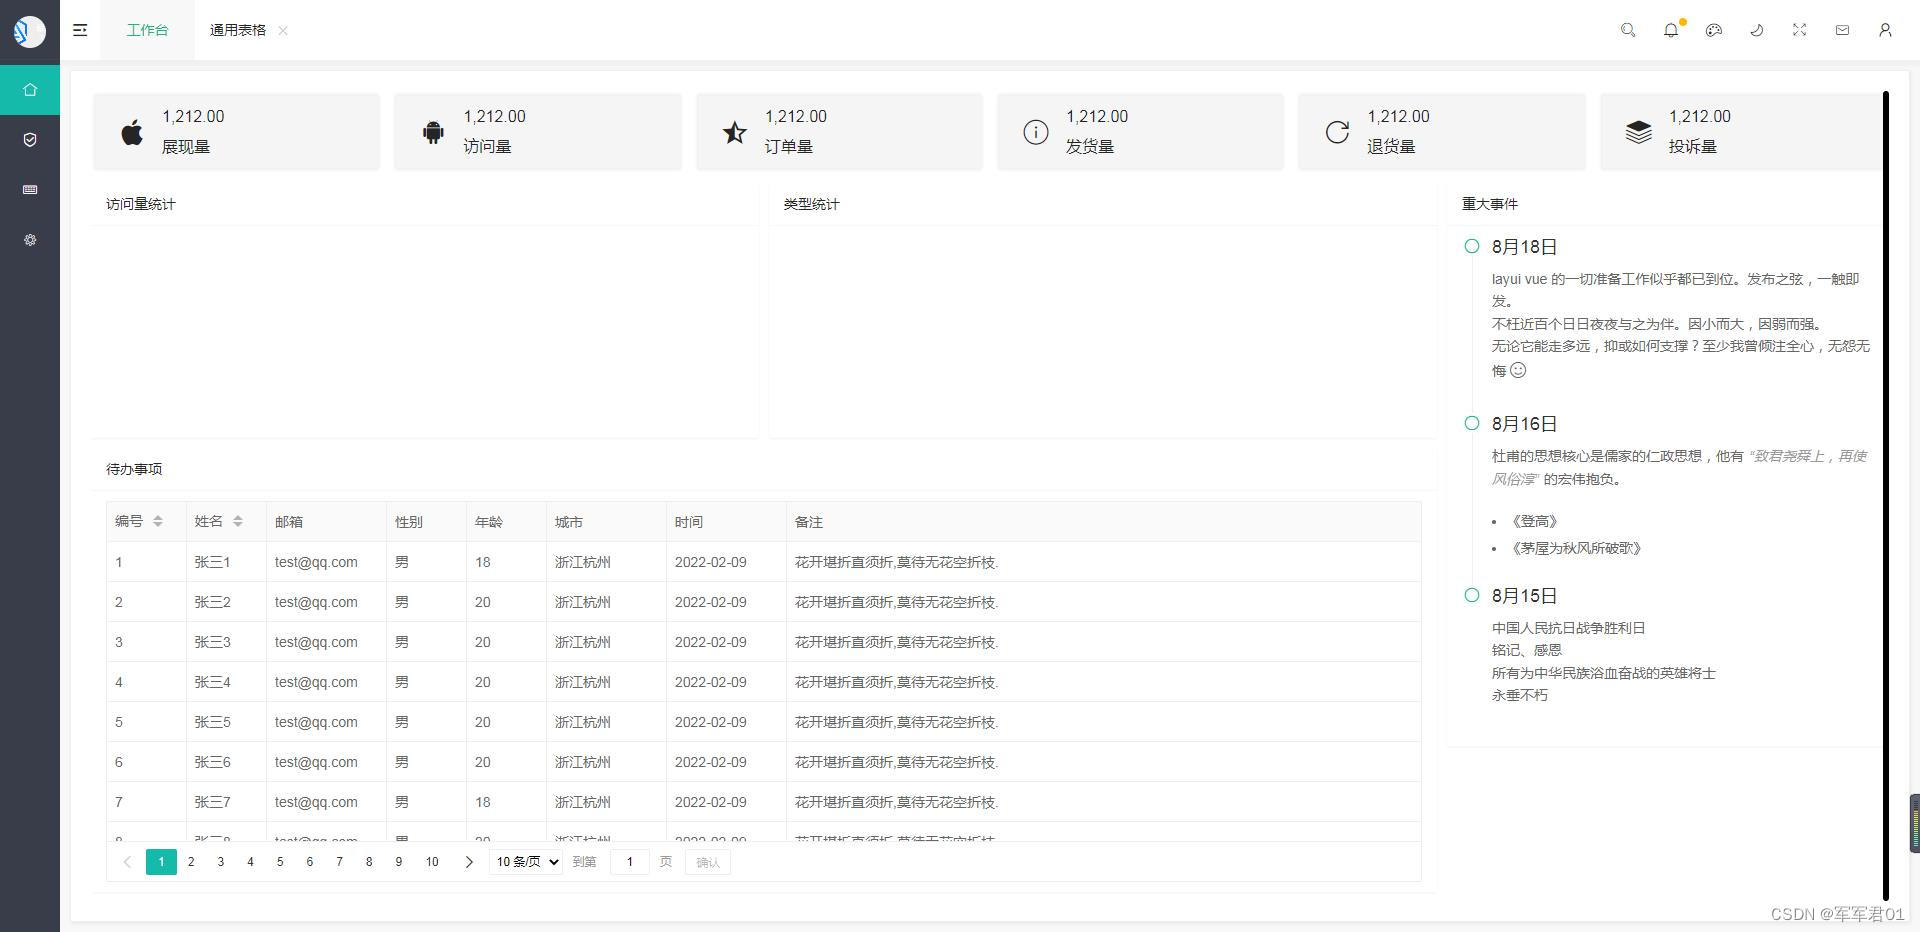Click the 重大事件 panel title

coord(1490,204)
